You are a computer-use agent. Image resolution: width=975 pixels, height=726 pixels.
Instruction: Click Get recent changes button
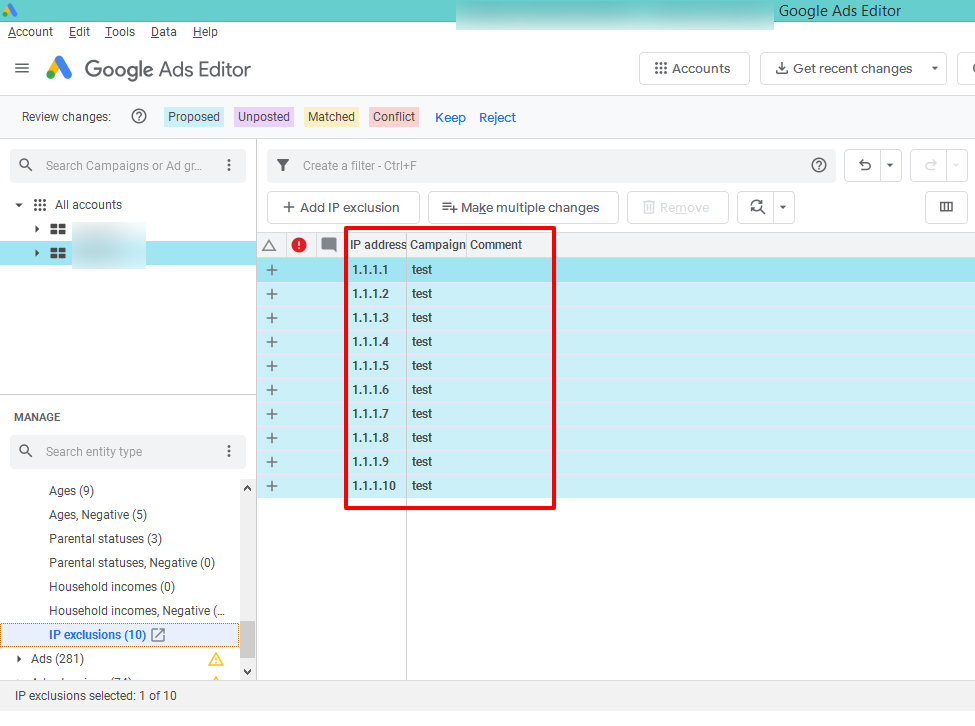844,68
